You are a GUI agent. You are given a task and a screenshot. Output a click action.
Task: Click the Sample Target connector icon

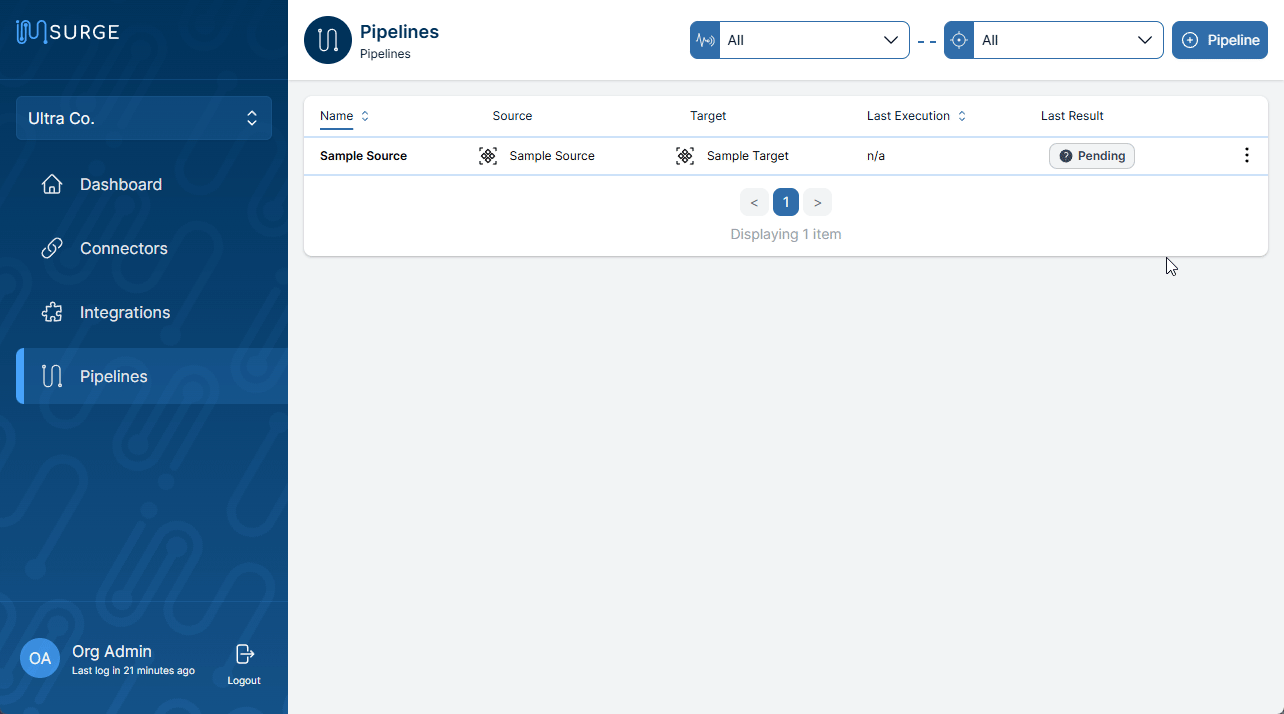pyautogui.click(x=685, y=156)
